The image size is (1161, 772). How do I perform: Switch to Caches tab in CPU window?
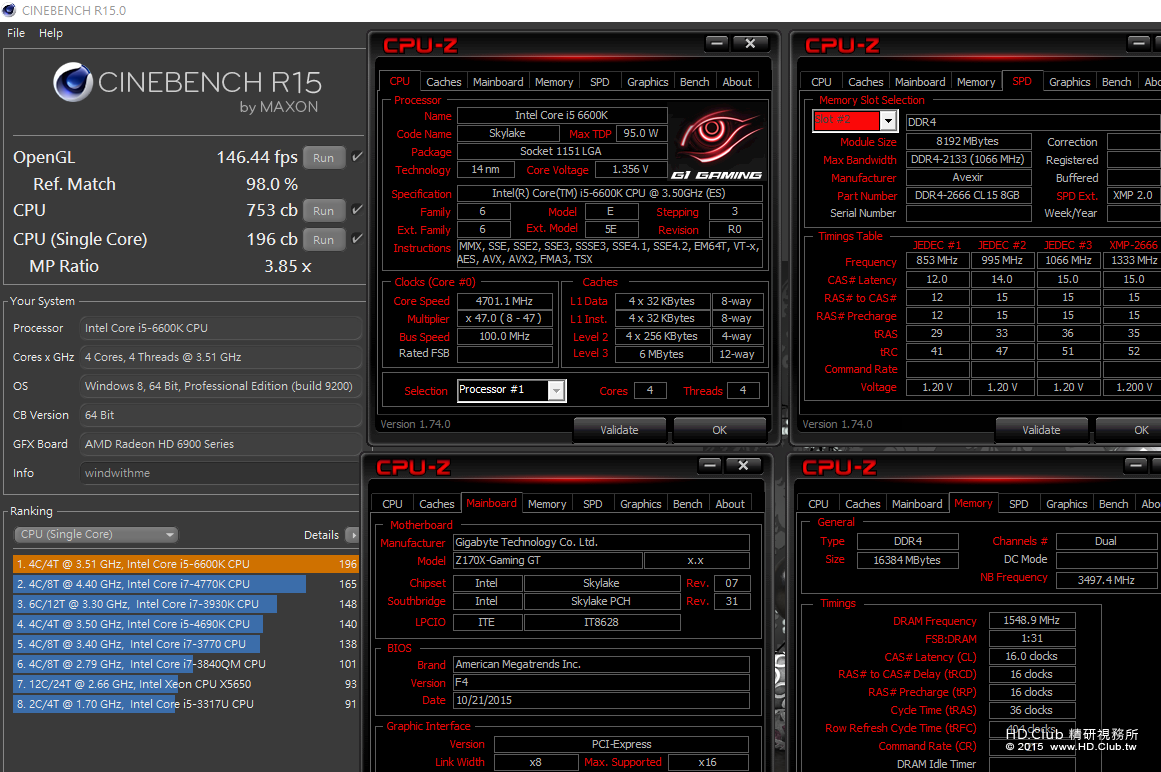point(444,82)
